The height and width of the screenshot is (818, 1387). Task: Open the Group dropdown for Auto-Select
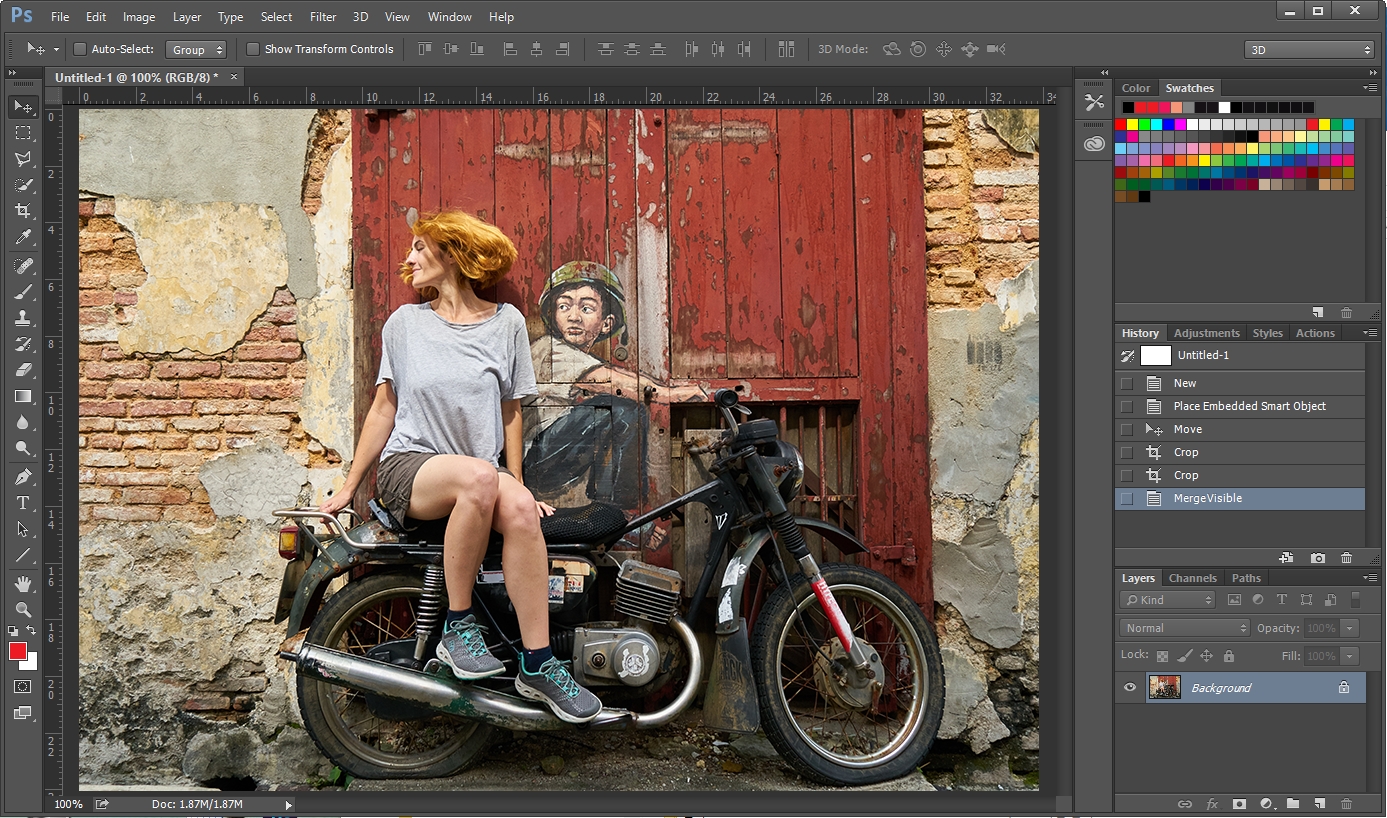point(196,49)
